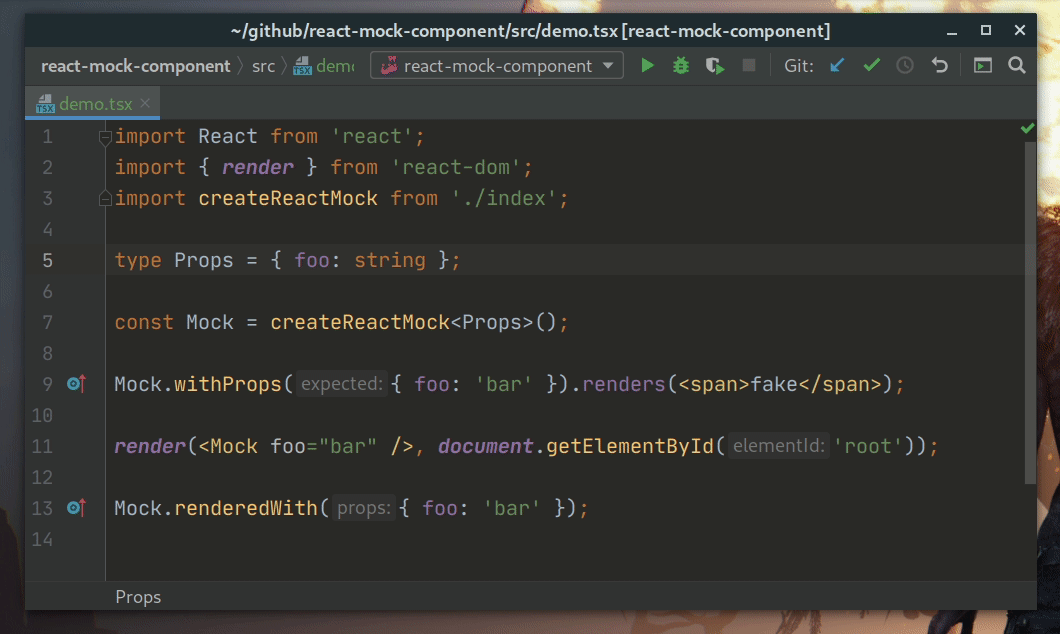The image size is (1060, 634).
Task: Click gutter override marker on line 9
Action: coord(76,384)
